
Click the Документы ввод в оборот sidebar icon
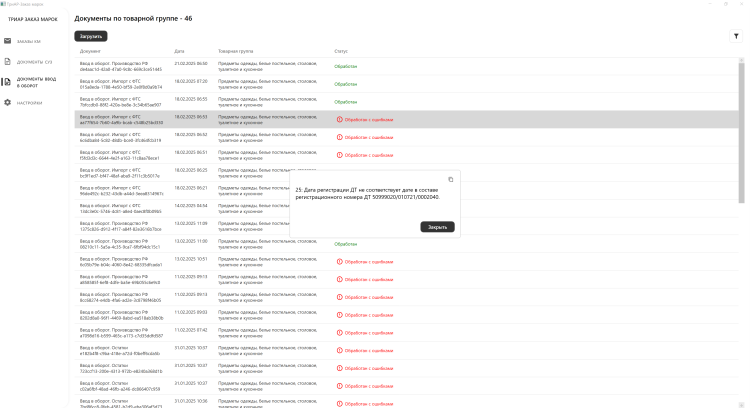click(x=8, y=81)
